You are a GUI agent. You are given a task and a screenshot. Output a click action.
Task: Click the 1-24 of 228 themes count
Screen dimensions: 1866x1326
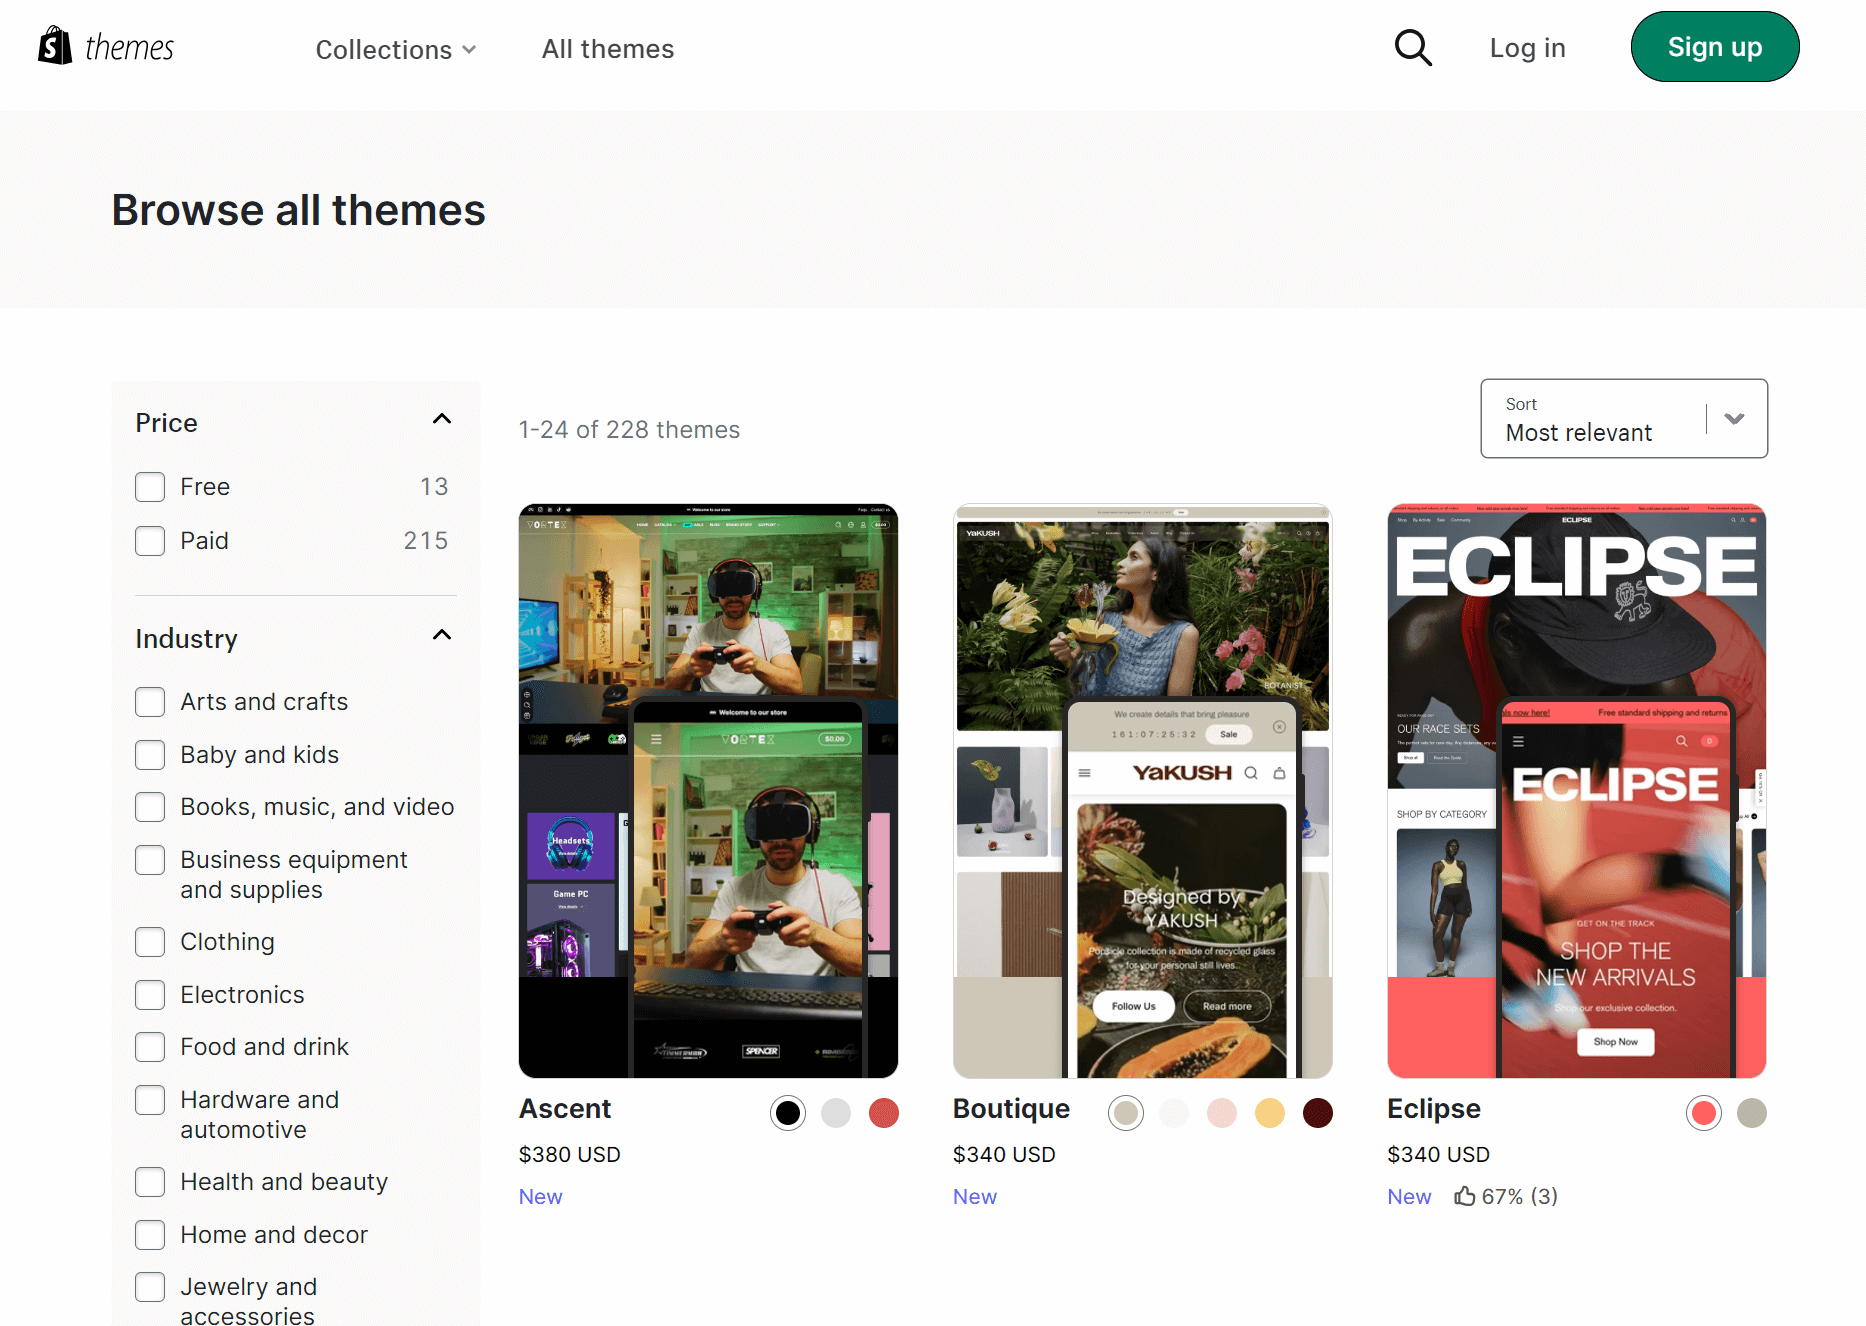(x=630, y=430)
